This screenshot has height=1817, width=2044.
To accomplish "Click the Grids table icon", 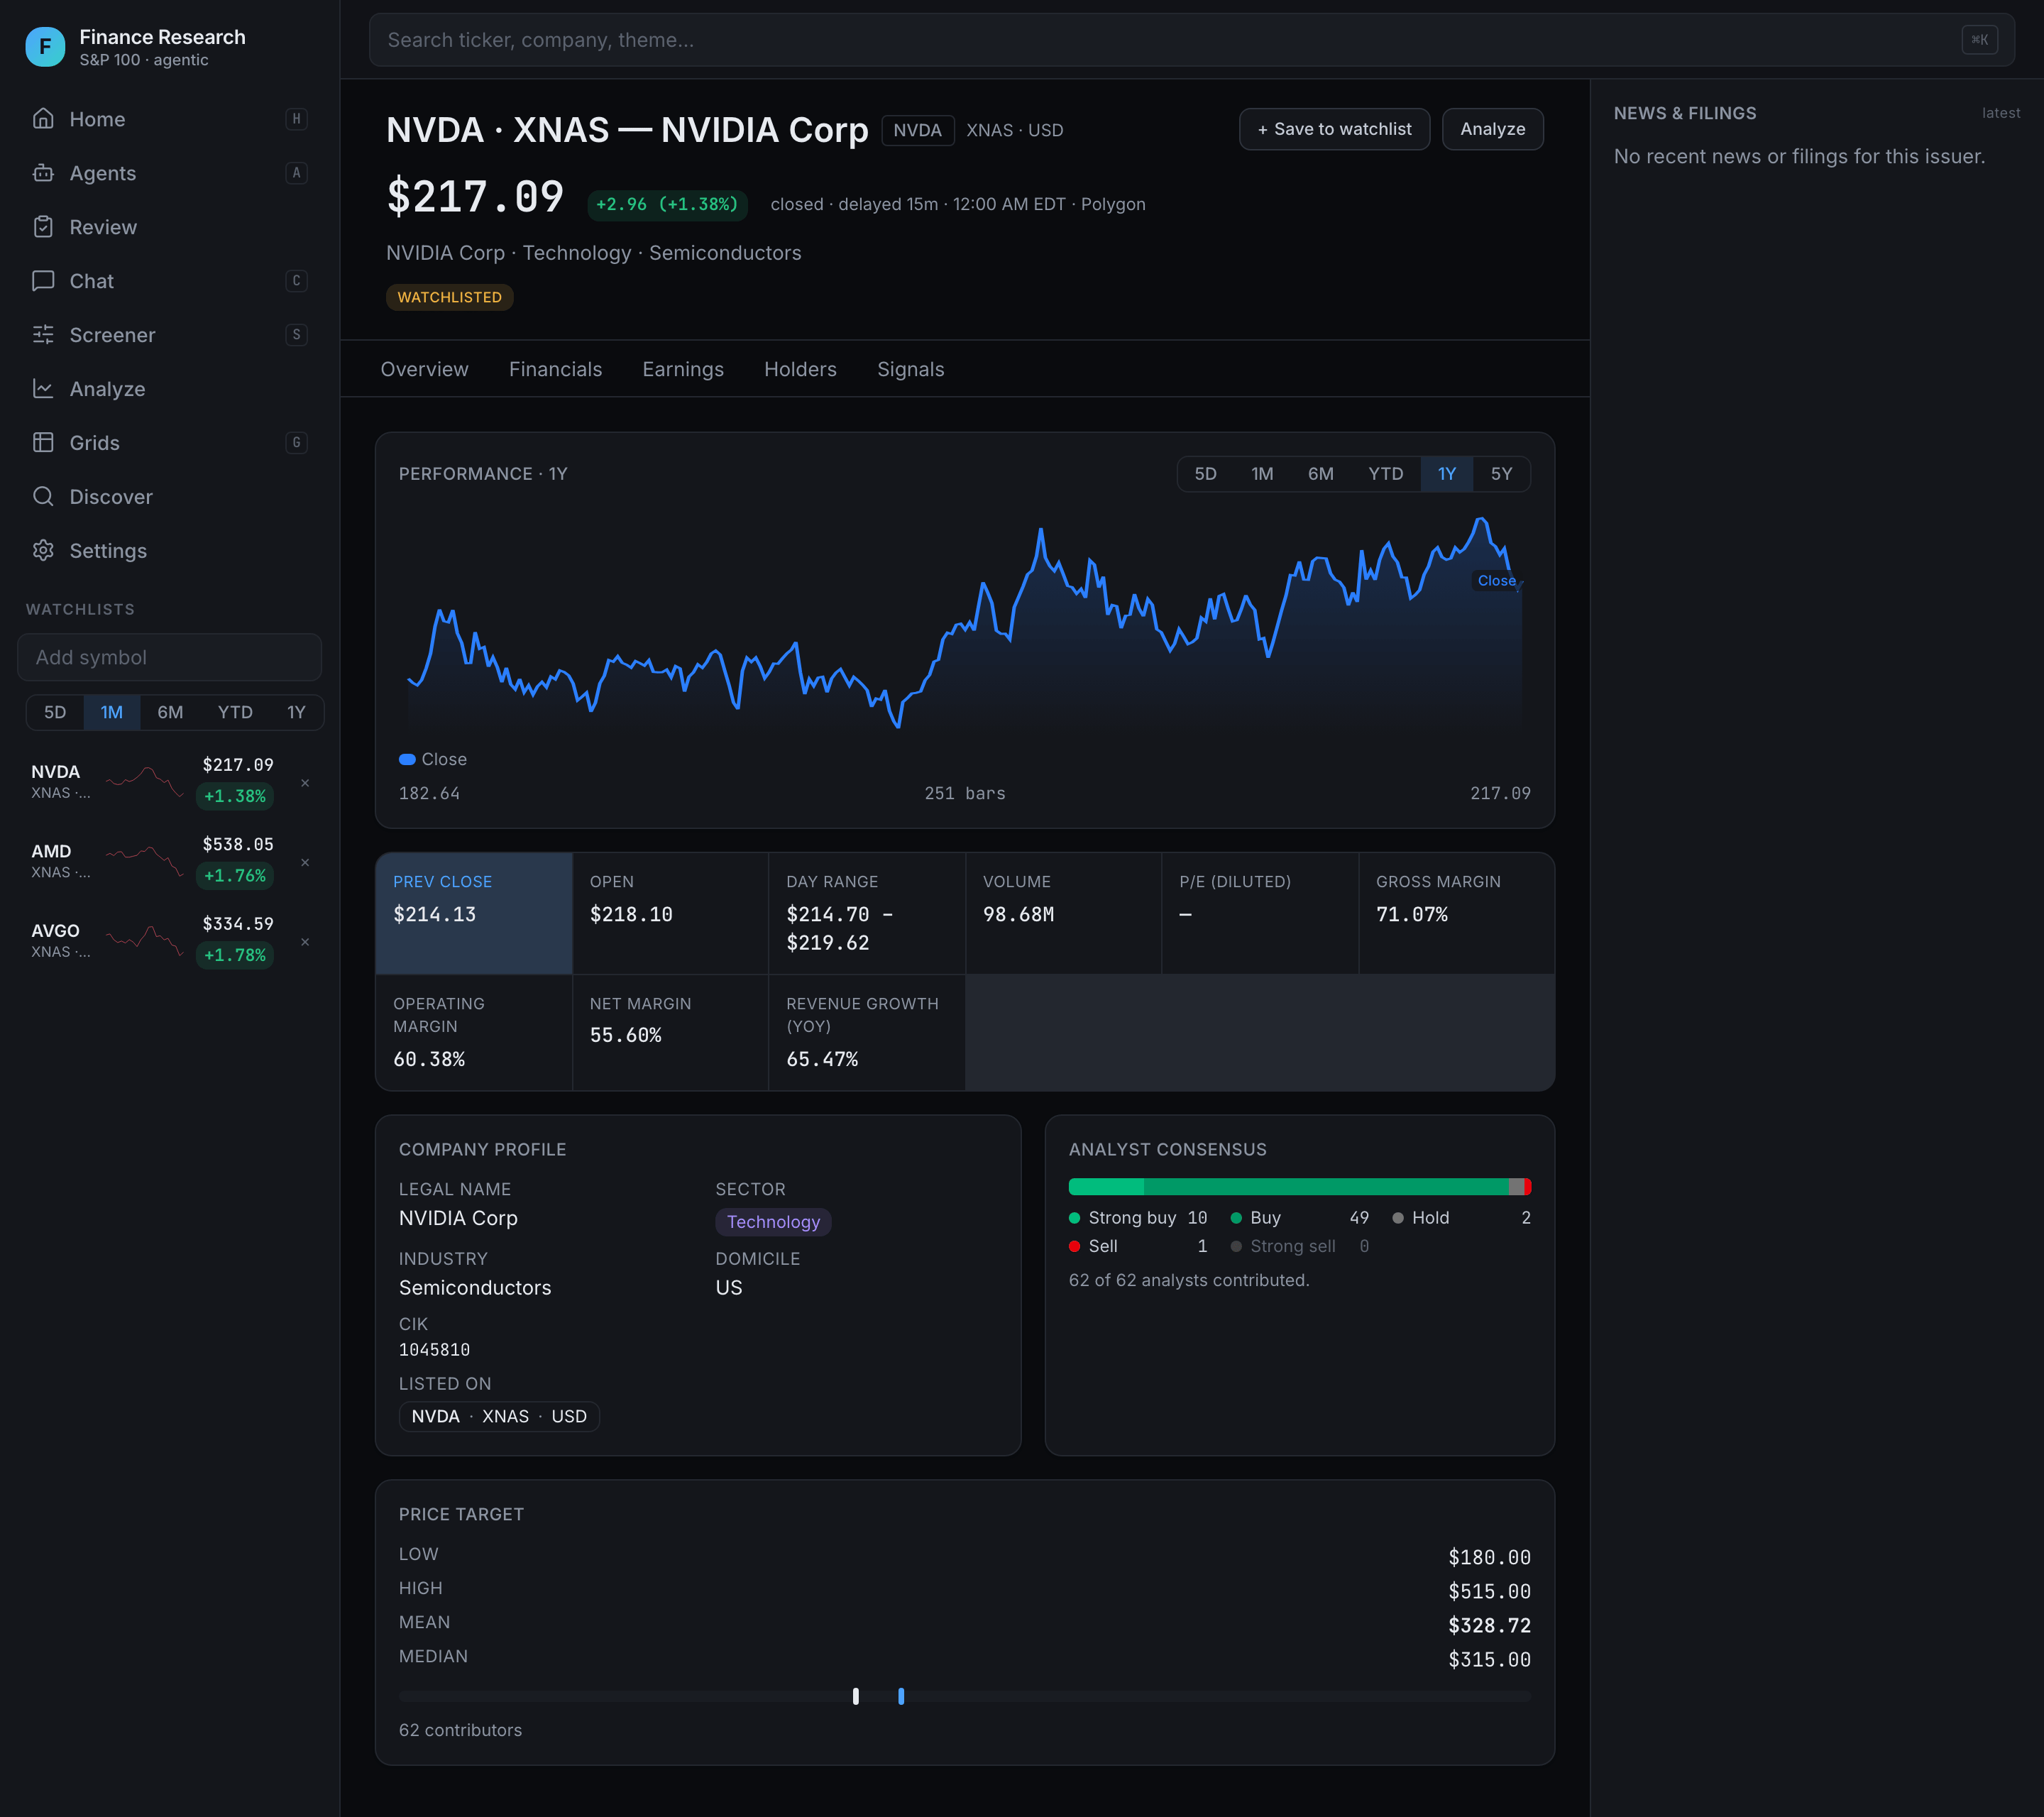I will [43, 443].
